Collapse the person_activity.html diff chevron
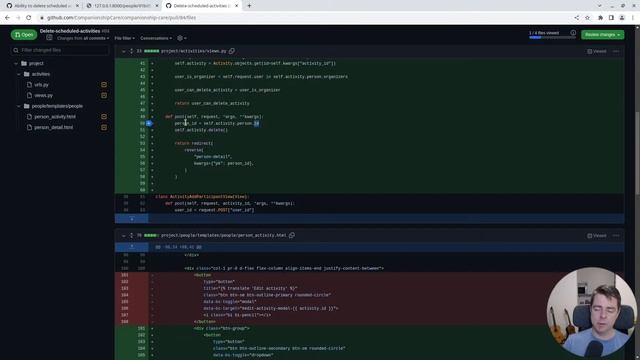 tap(124, 236)
